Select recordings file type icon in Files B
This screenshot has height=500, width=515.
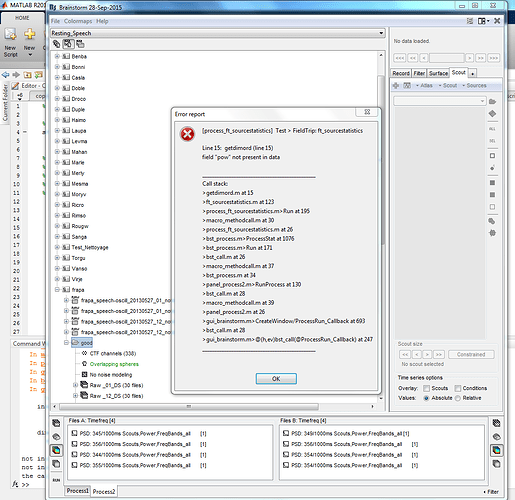pos(496,423)
